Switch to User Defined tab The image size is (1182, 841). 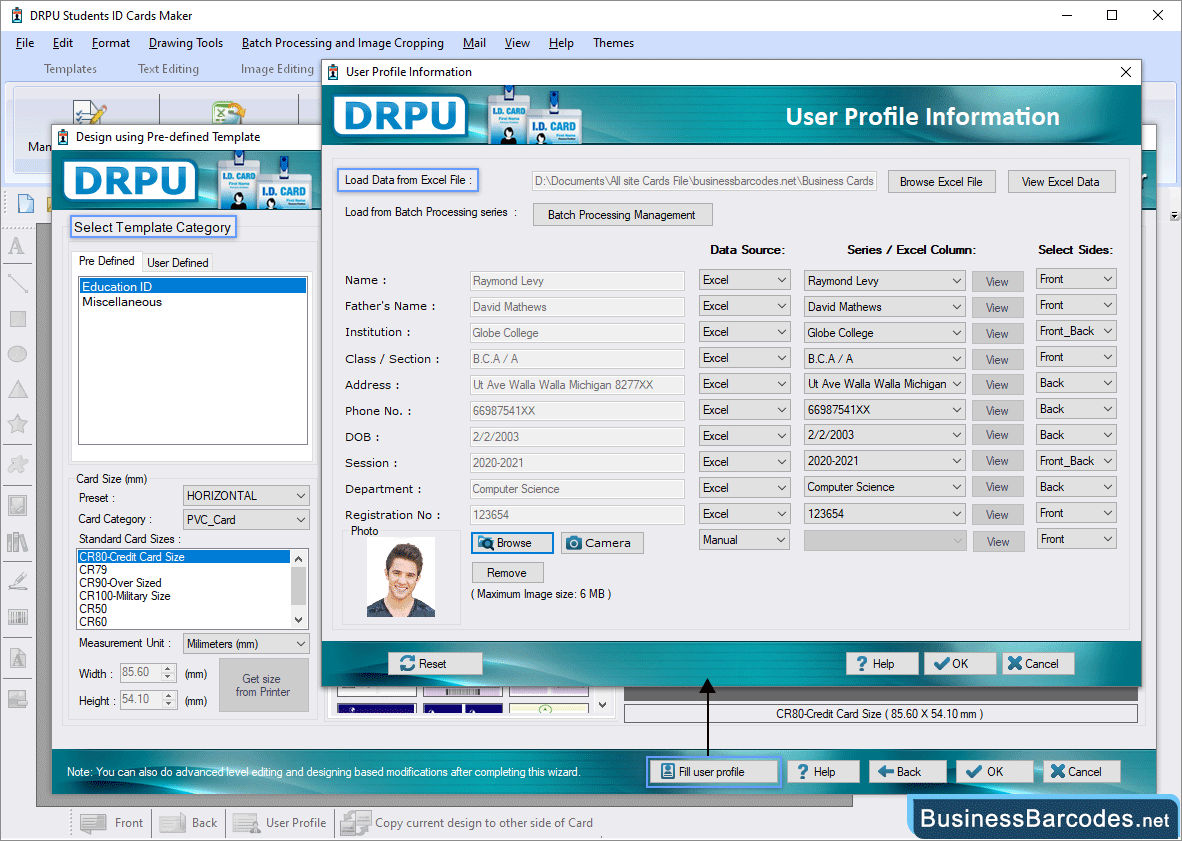coord(178,262)
